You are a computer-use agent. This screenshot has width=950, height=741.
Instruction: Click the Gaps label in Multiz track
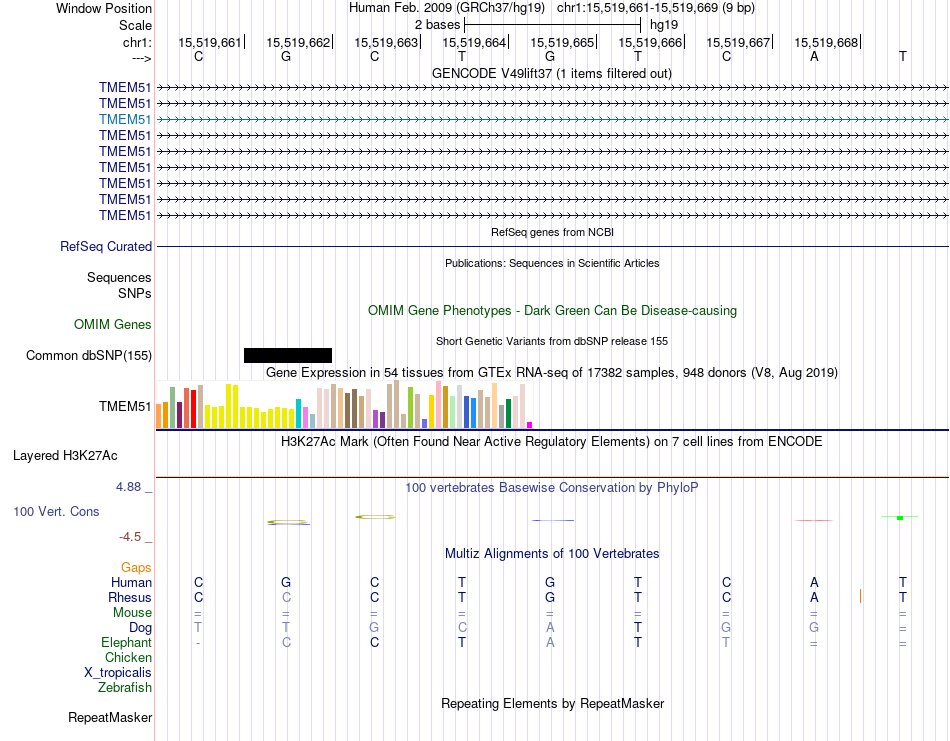(x=136, y=568)
